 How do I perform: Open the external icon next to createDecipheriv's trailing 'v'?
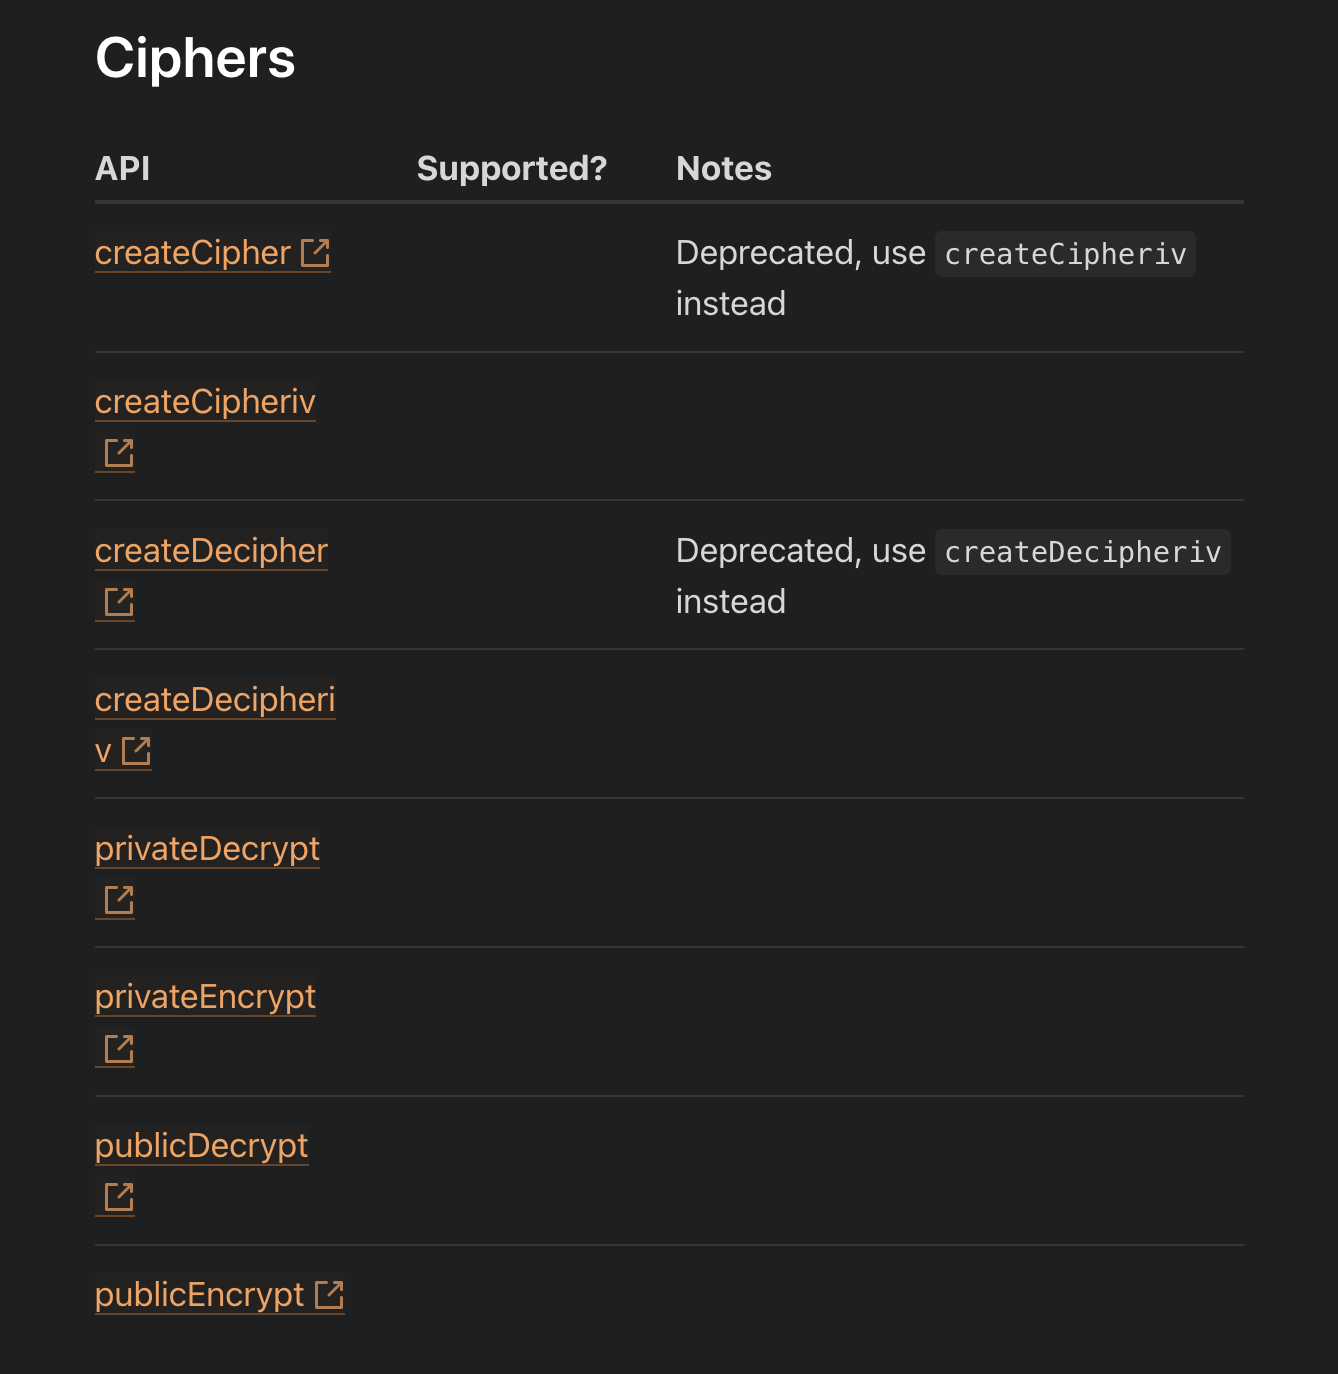pos(136,751)
